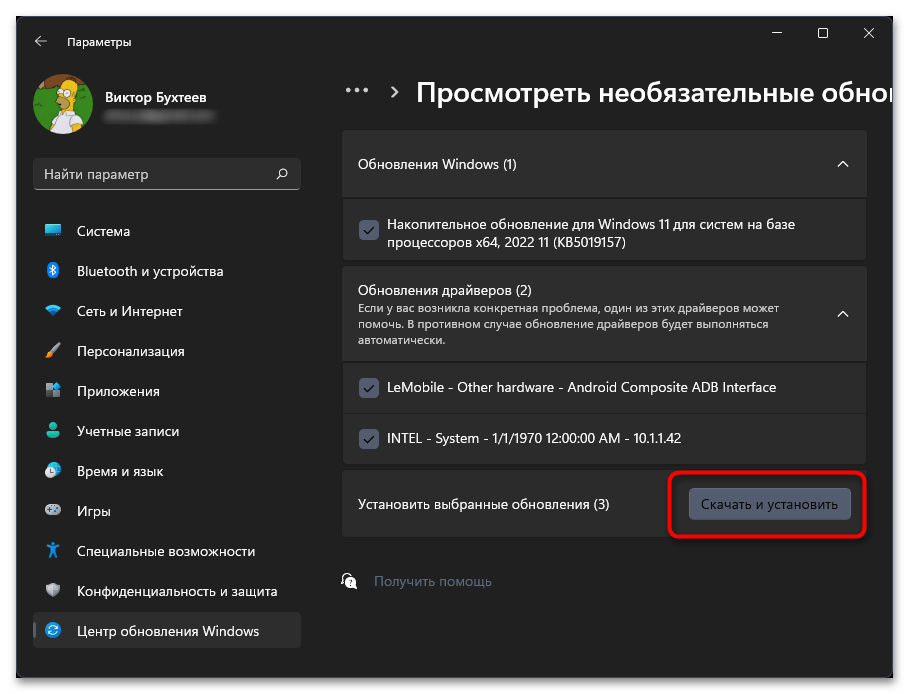Click the accessibility figure icon
Image resolution: width=909 pixels, height=694 pixels.
[53, 550]
